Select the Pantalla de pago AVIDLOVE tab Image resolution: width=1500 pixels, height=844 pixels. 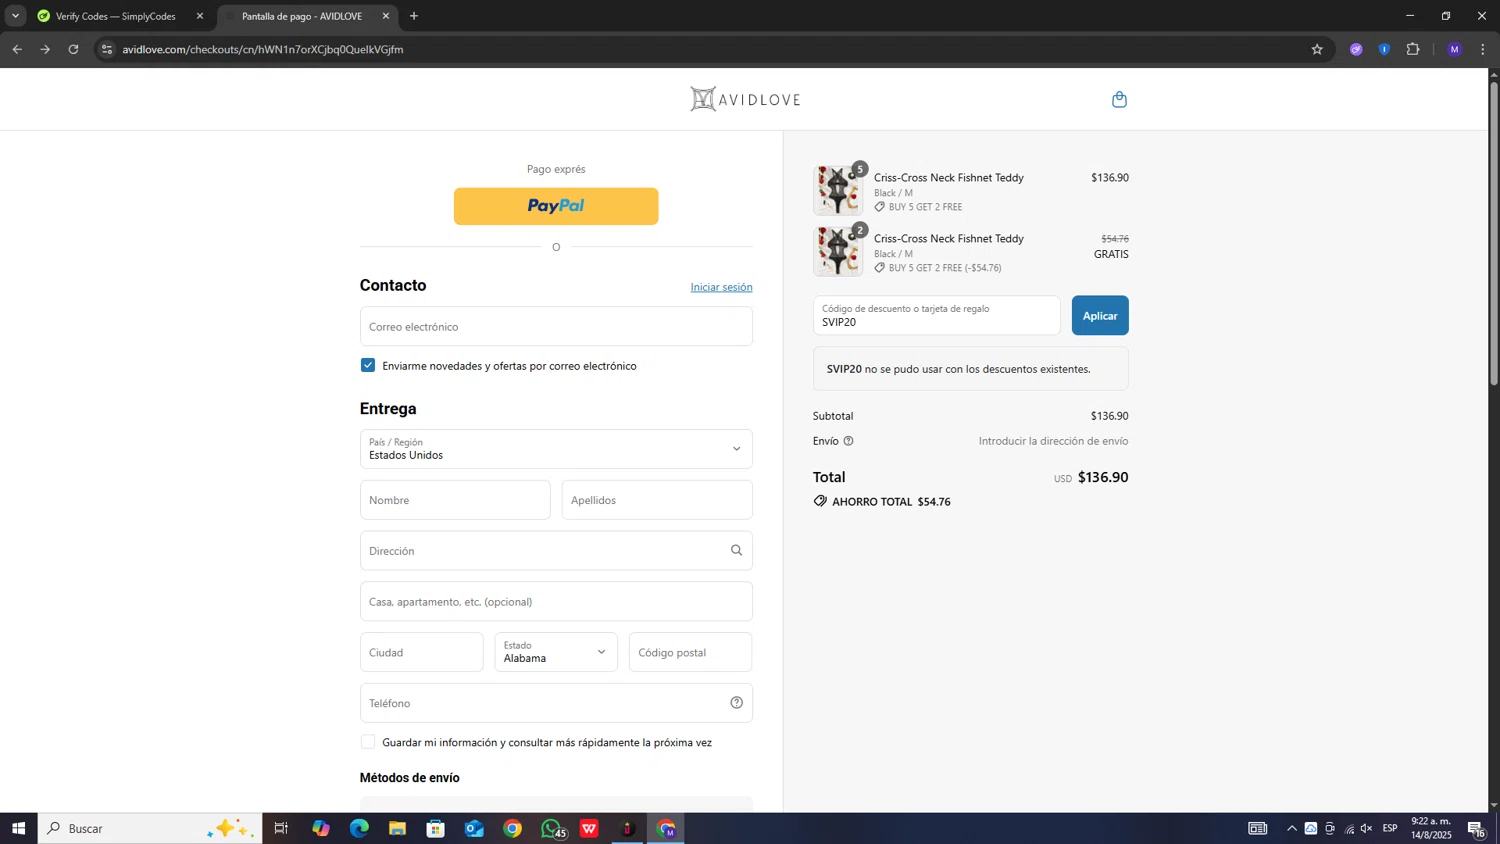tap(302, 16)
